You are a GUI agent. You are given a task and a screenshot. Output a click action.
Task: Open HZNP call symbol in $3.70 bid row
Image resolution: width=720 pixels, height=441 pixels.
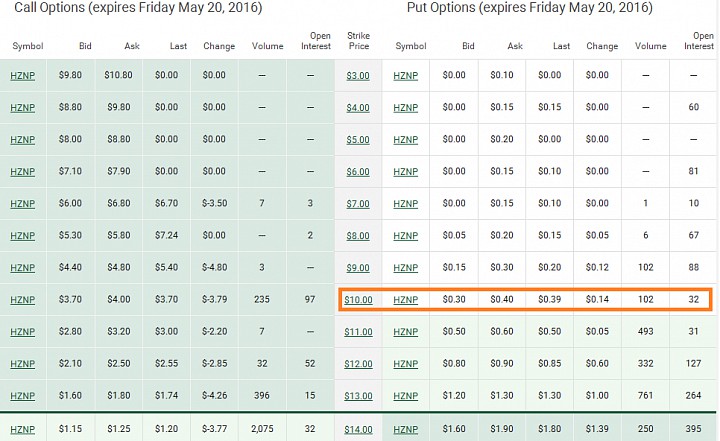(x=22, y=300)
